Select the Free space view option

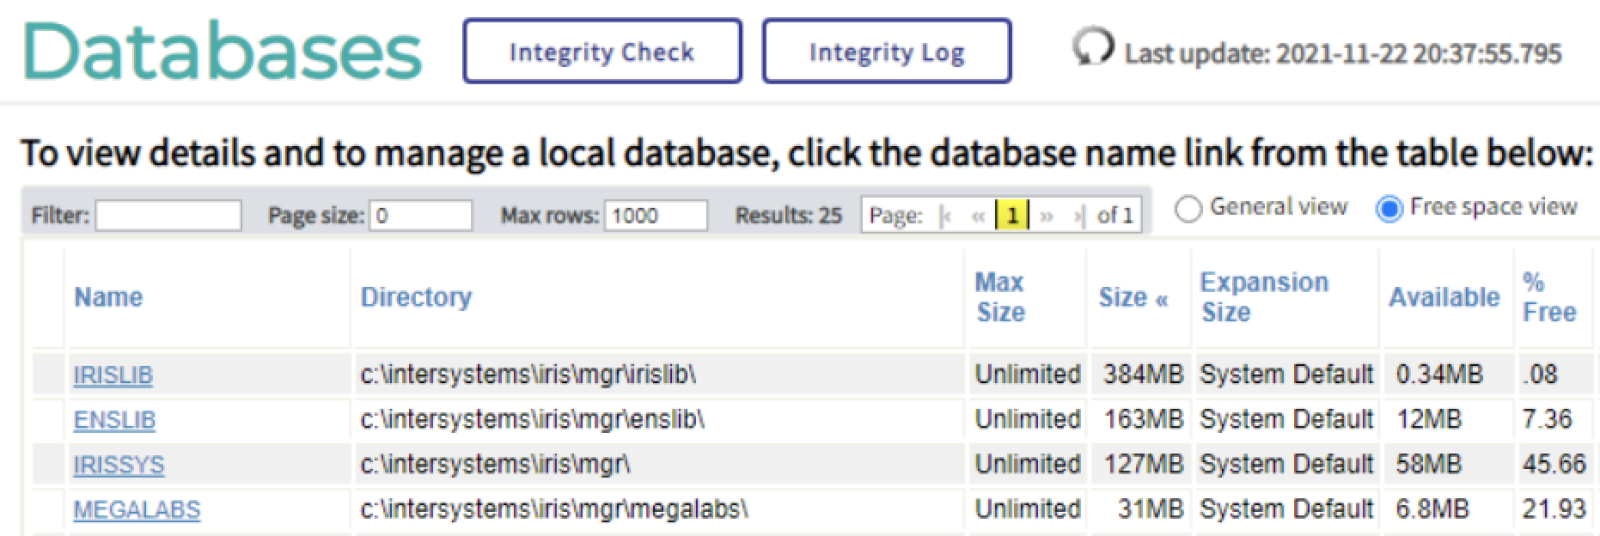1389,208
